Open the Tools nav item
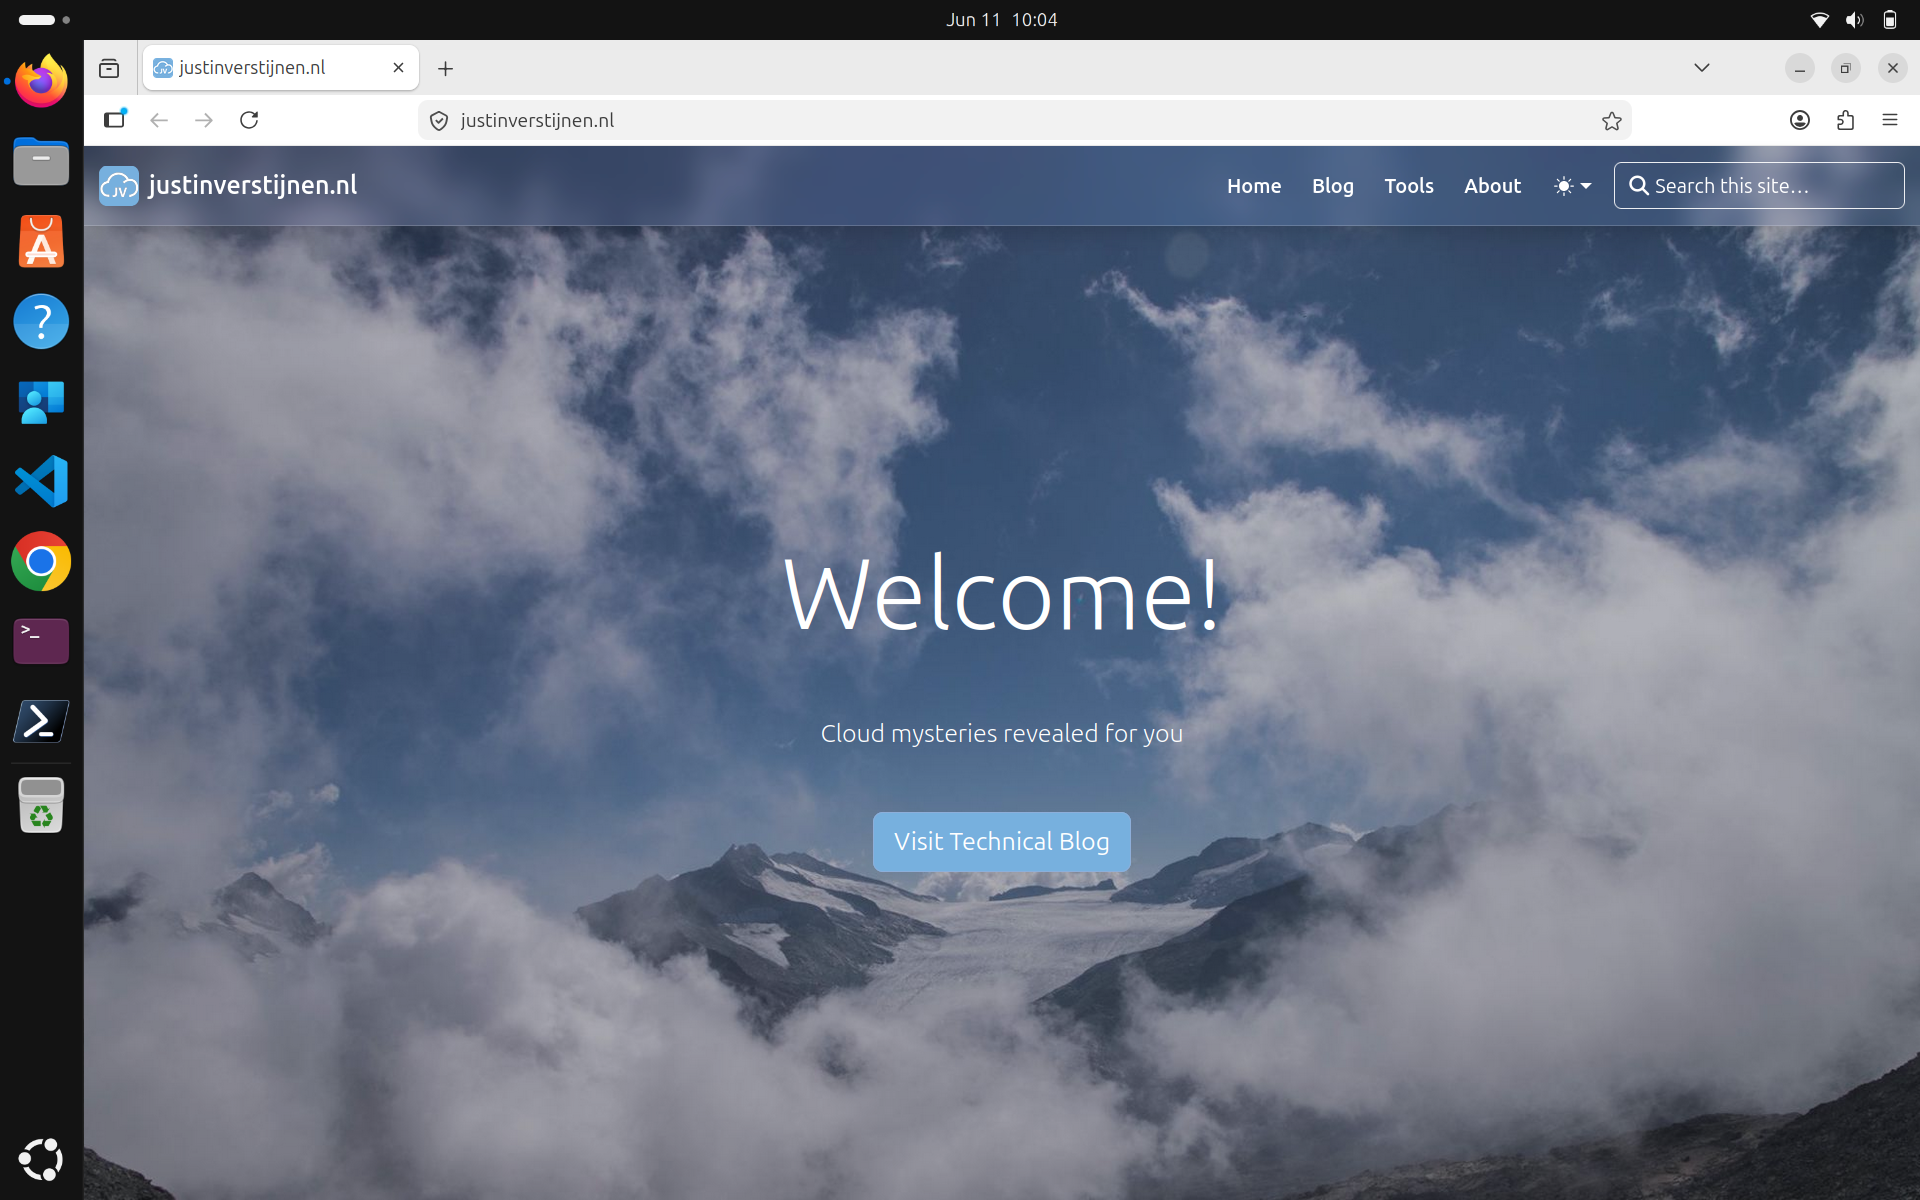This screenshot has width=1920, height=1200. [x=1409, y=186]
